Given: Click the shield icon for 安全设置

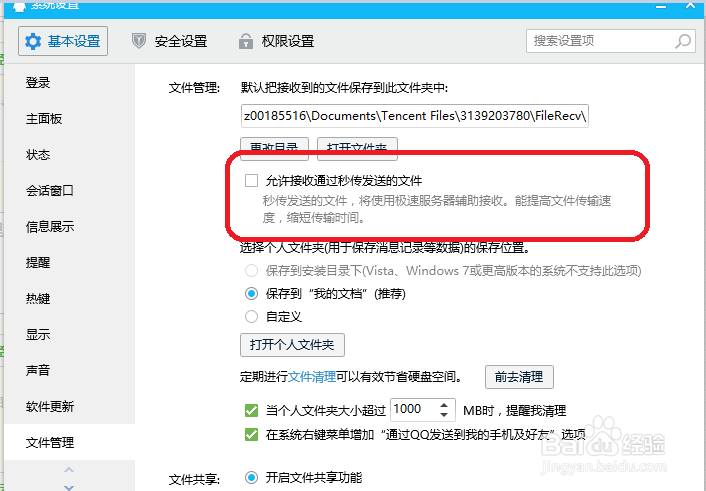Looking at the screenshot, I should [x=139, y=41].
